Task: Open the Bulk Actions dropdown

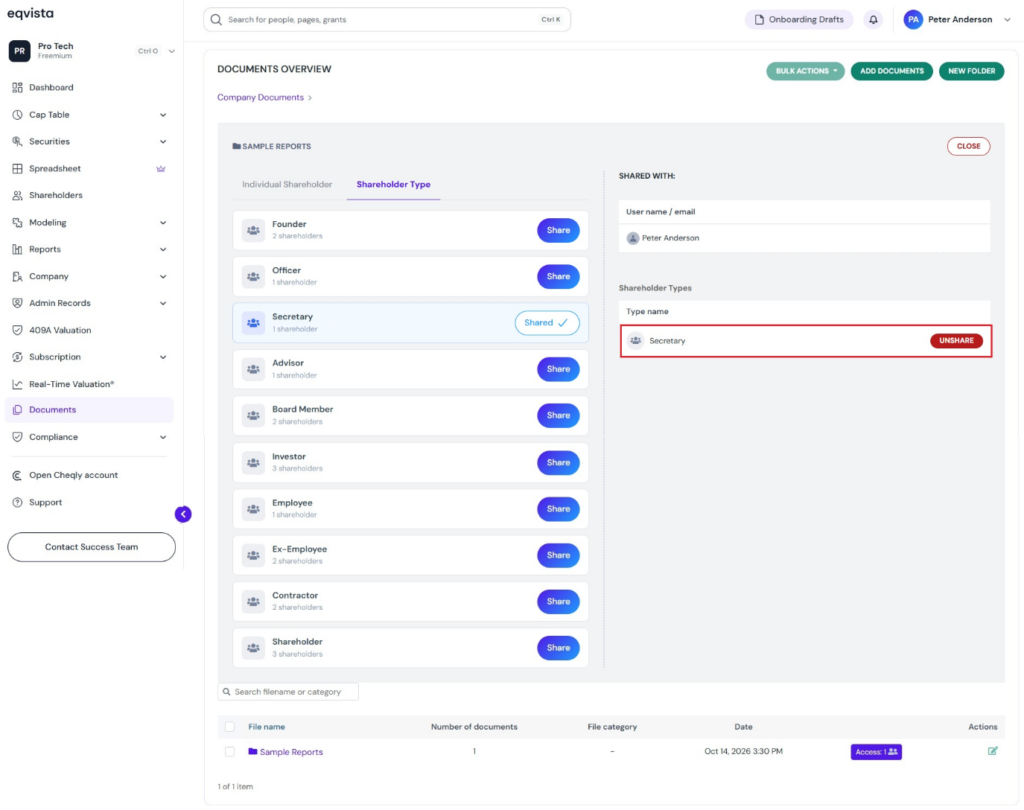Action: coord(805,71)
